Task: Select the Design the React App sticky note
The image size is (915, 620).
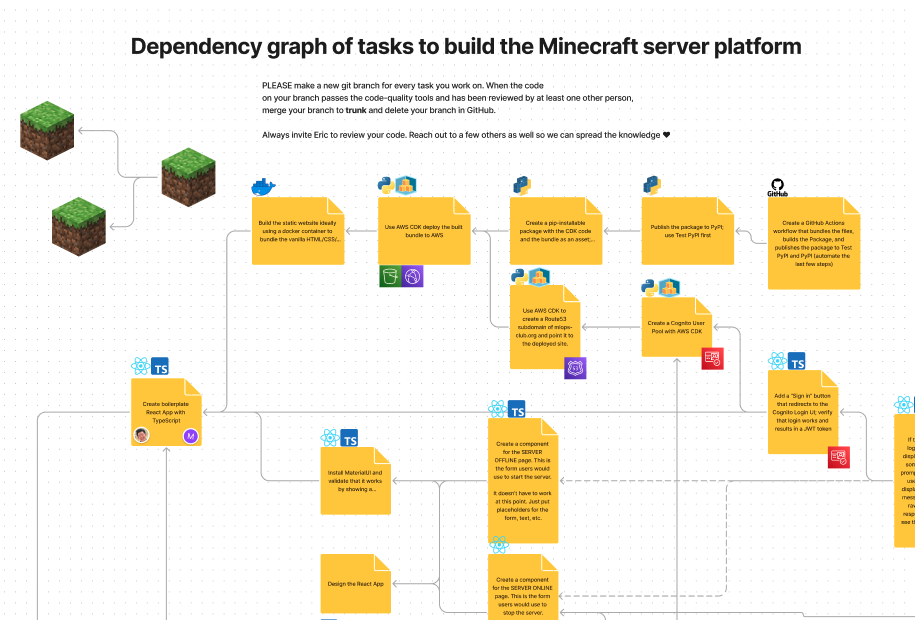Action: pyautogui.click(x=355, y=583)
